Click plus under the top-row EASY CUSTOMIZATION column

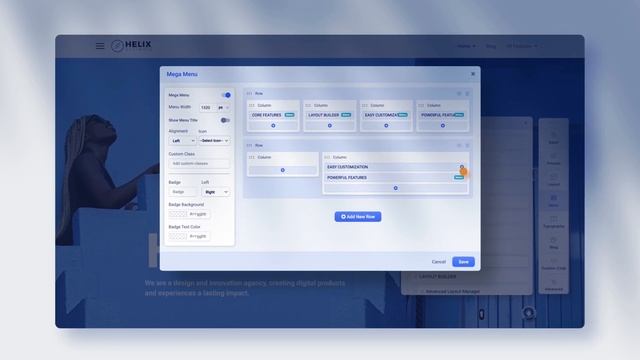tap(386, 126)
